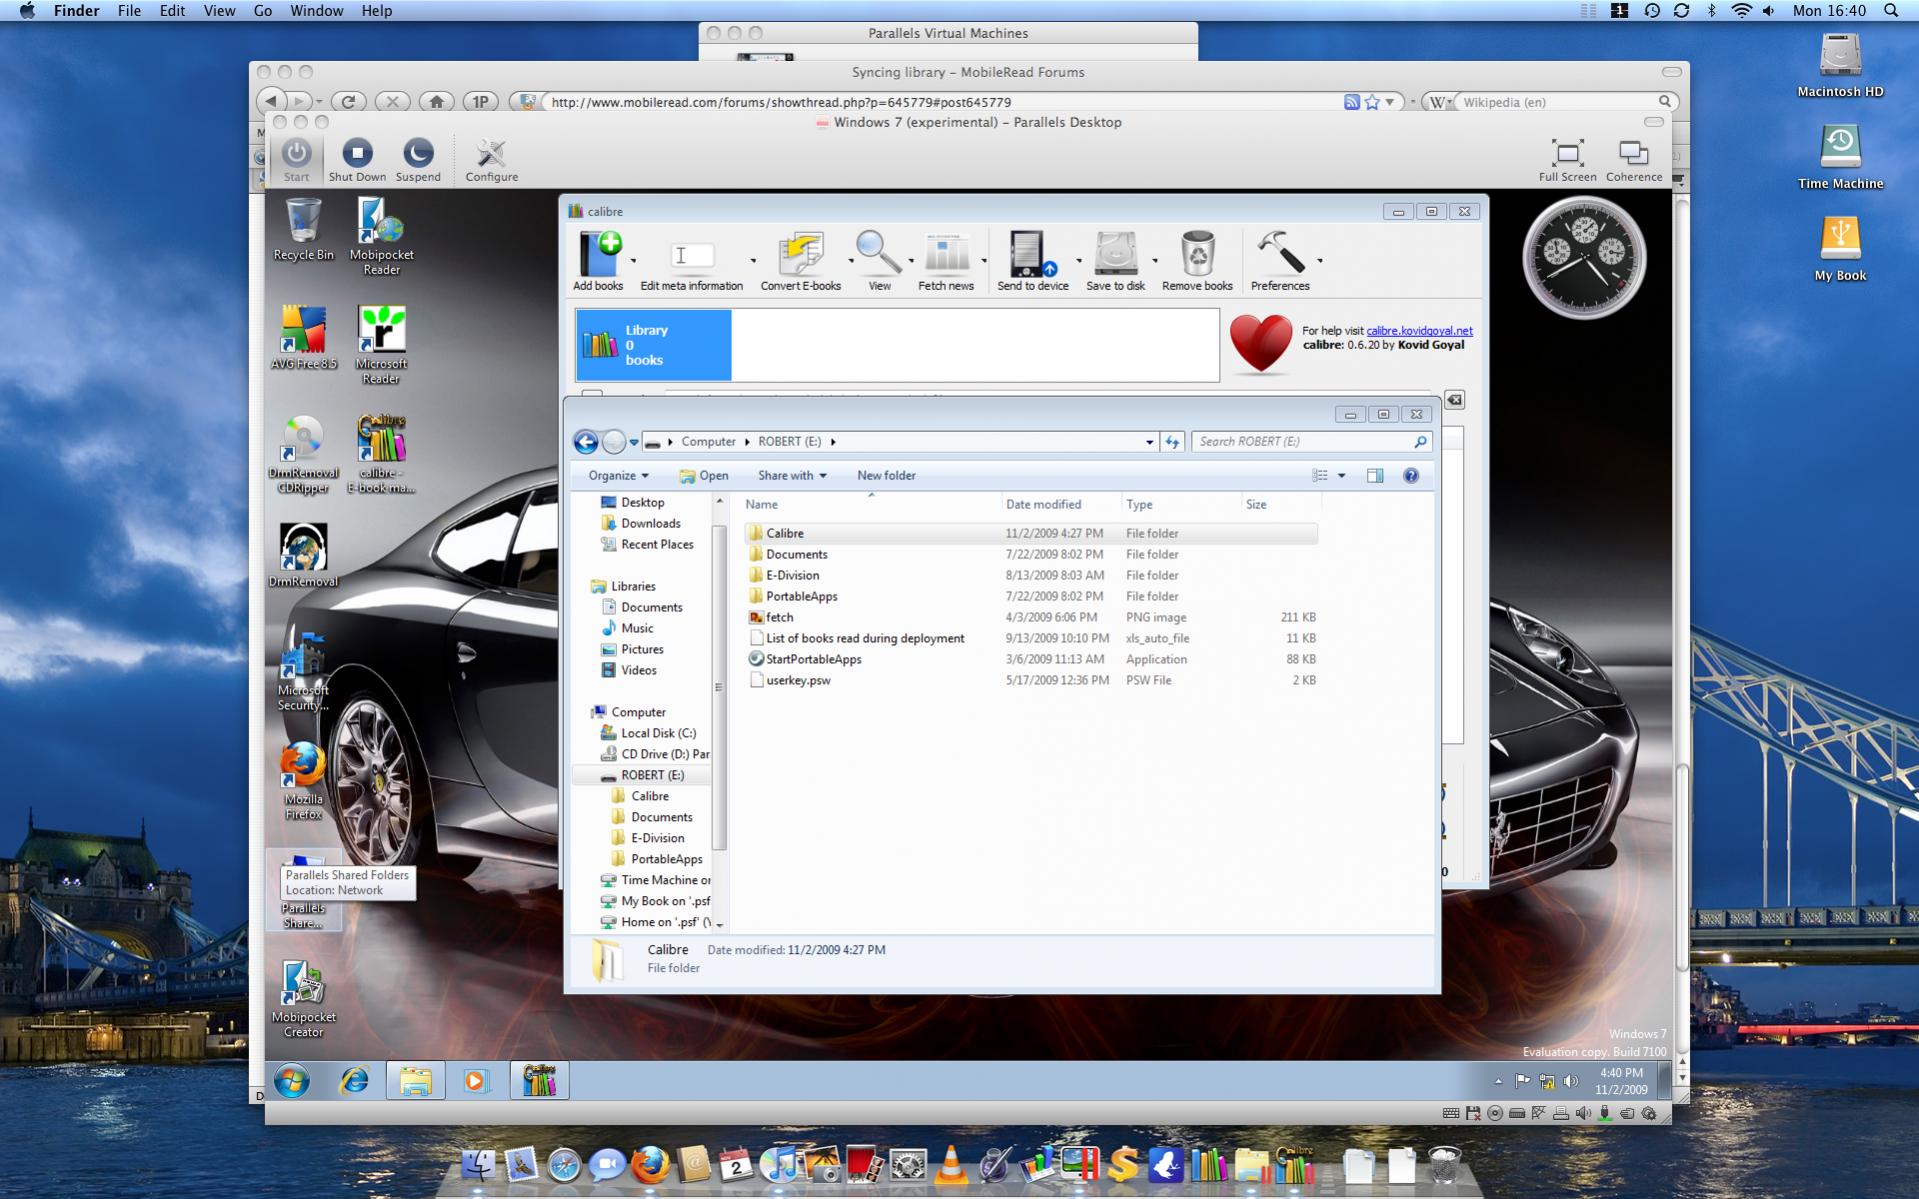Open Convert E-books tool
This screenshot has height=1199, width=1919.
click(800, 256)
